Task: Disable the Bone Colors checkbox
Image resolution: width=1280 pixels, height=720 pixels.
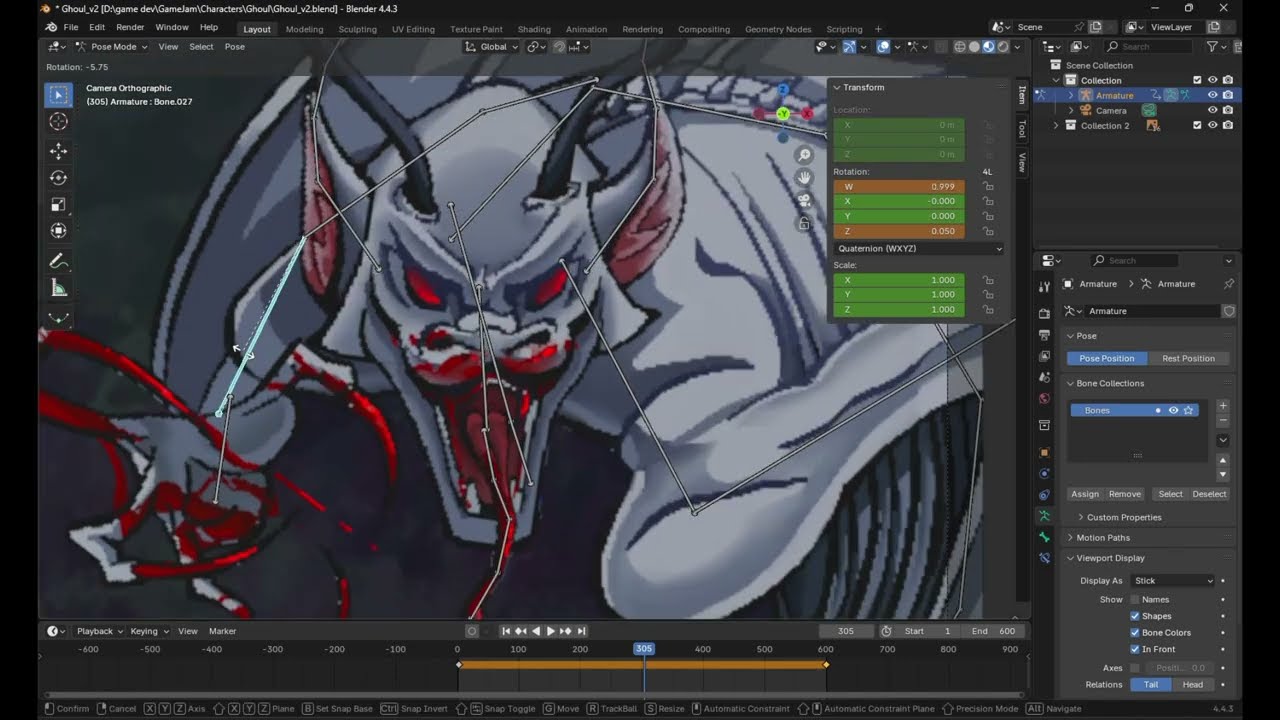Action: 1135,633
